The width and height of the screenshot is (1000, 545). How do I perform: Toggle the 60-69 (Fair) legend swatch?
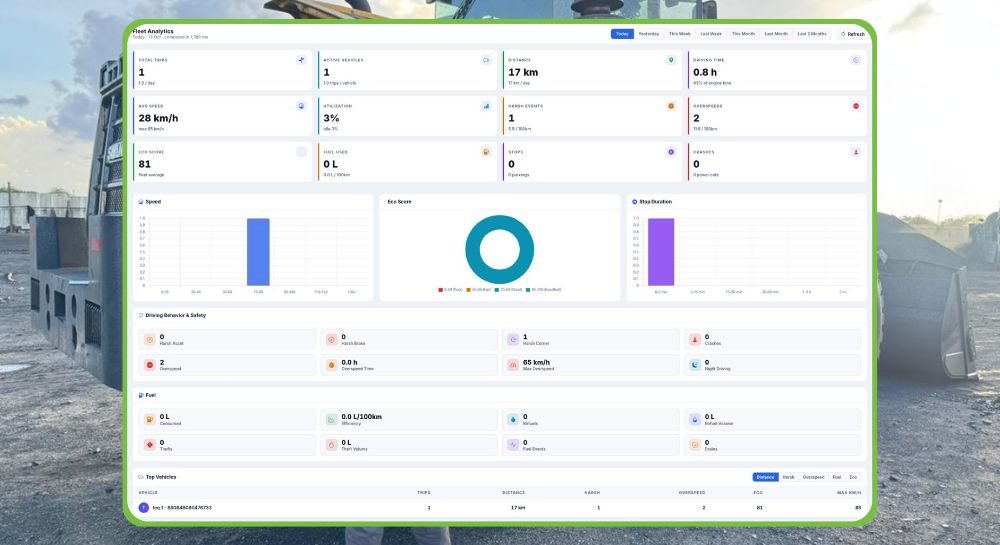[x=469, y=290]
